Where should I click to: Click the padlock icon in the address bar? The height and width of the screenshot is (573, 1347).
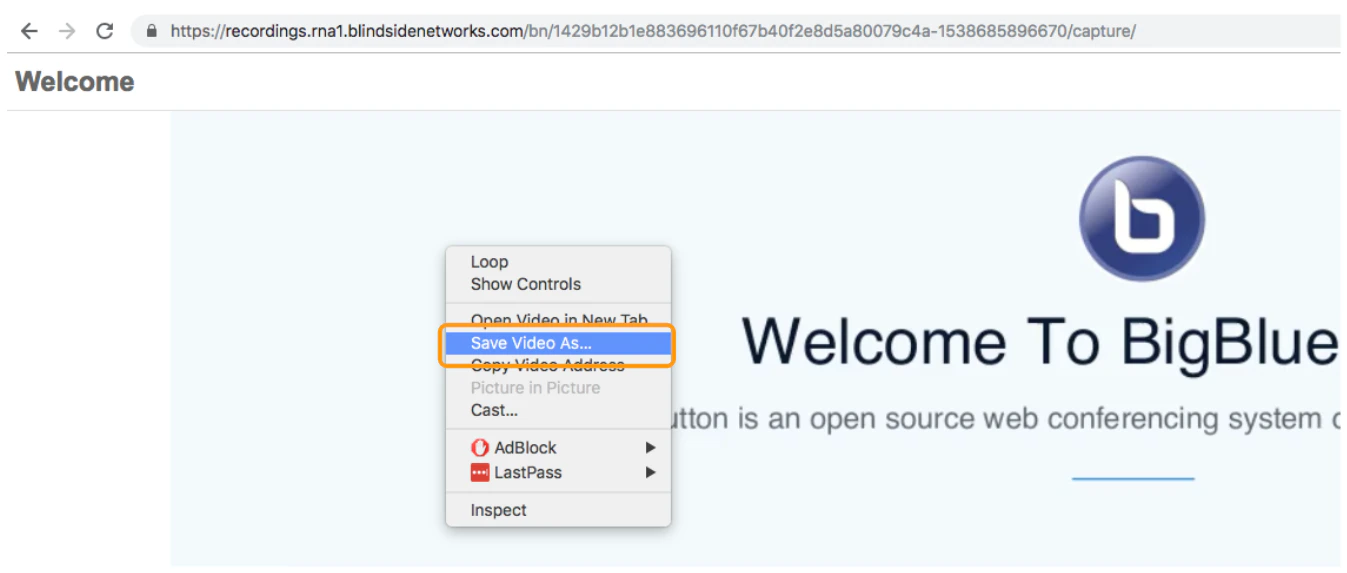[x=152, y=31]
